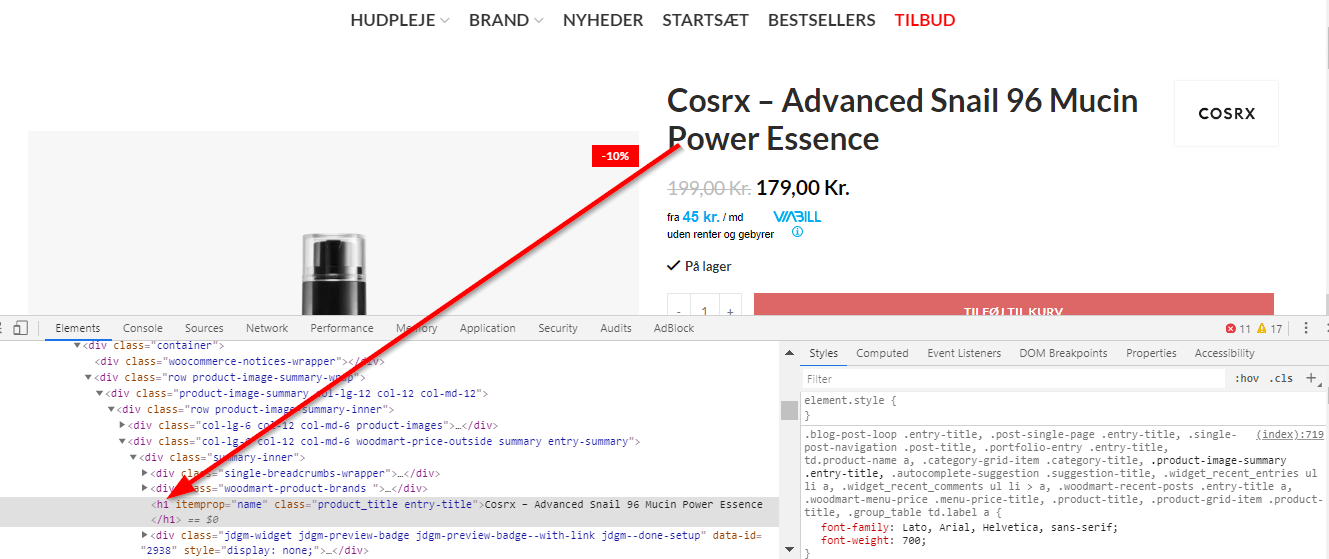
Task: Click the product title heading on page
Action: 903,119
